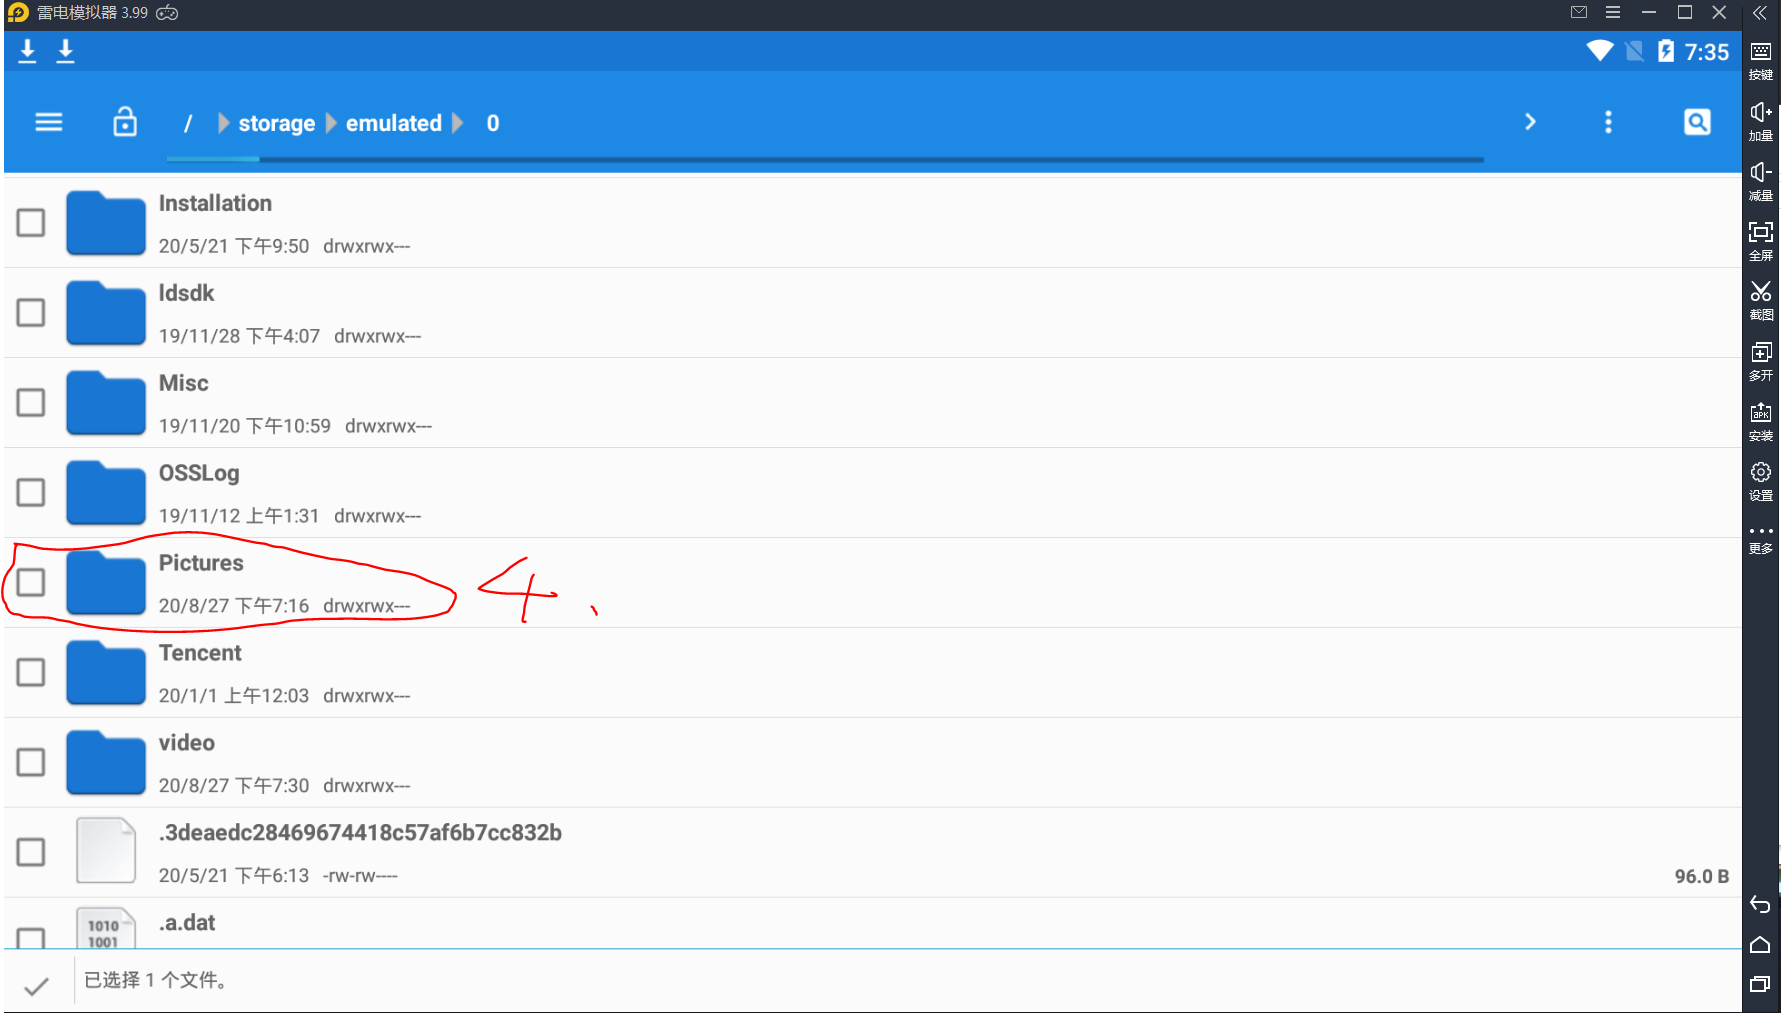The image size is (1781, 1013).
Task: Open emulator settings gear icon
Action: click(1760, 478)
